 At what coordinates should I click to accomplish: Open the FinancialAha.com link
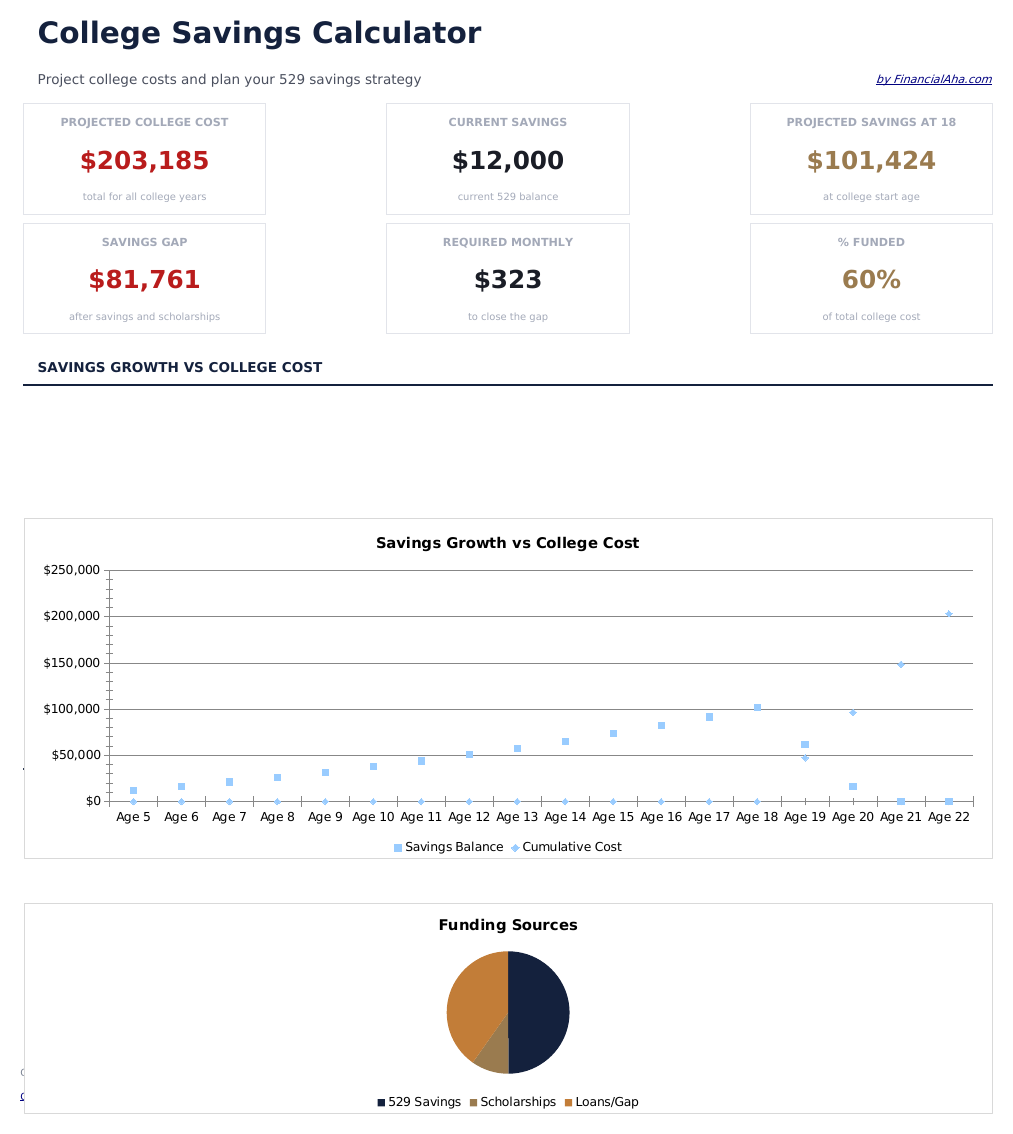point(933,80)
